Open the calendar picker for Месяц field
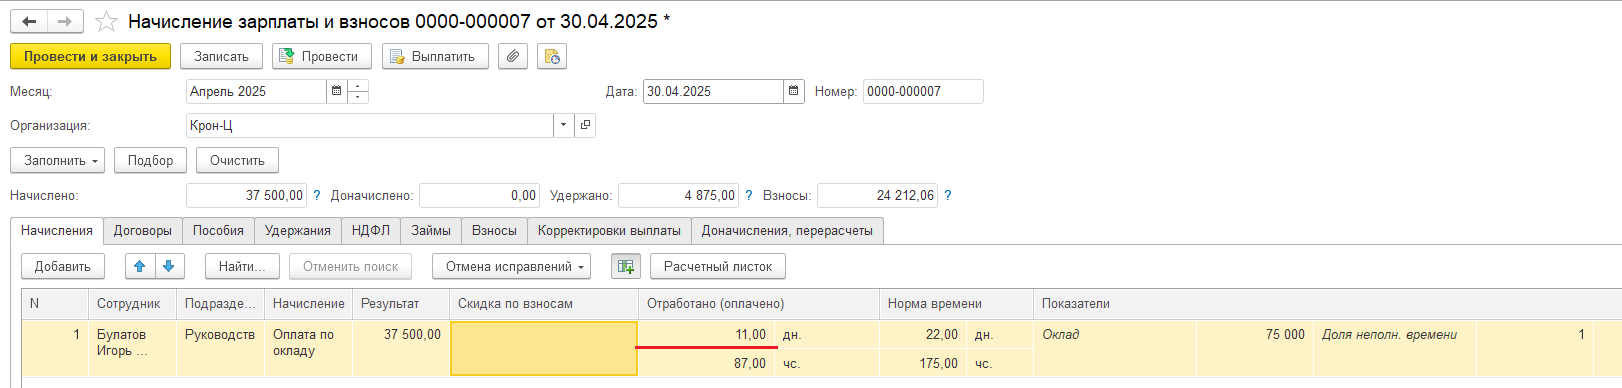The width and height of the screenshot is (1622, 388). click(337, 91)
